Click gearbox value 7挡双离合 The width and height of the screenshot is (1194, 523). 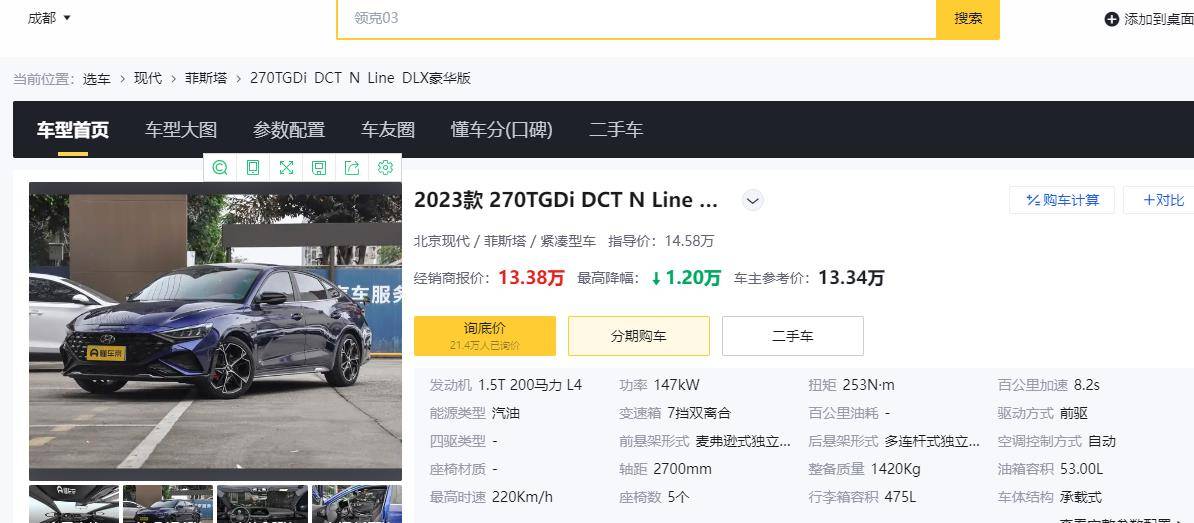tap(698, 413)
